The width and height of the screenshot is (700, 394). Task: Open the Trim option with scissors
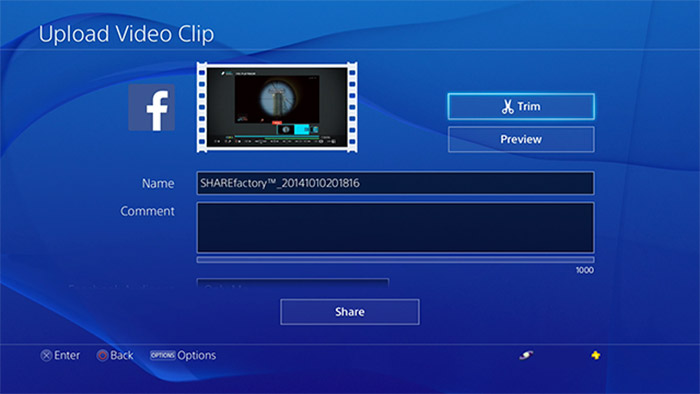point(521,106)
